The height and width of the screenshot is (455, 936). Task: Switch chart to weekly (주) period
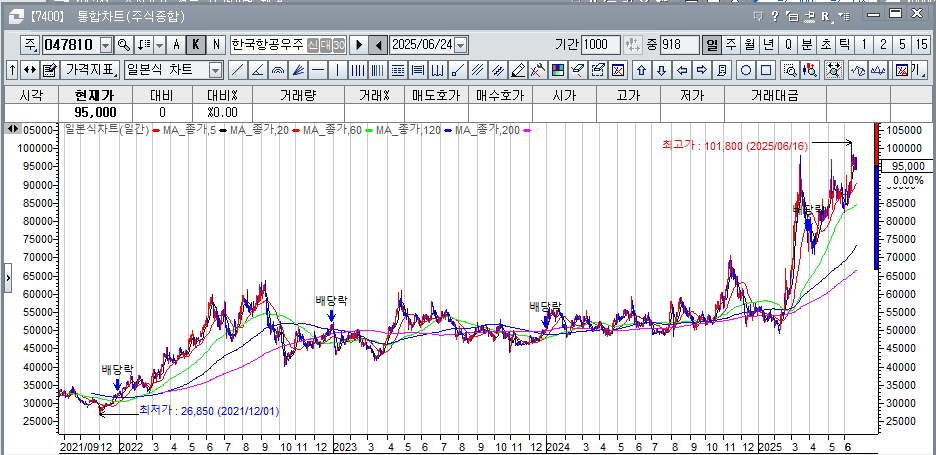coord(731,45)
